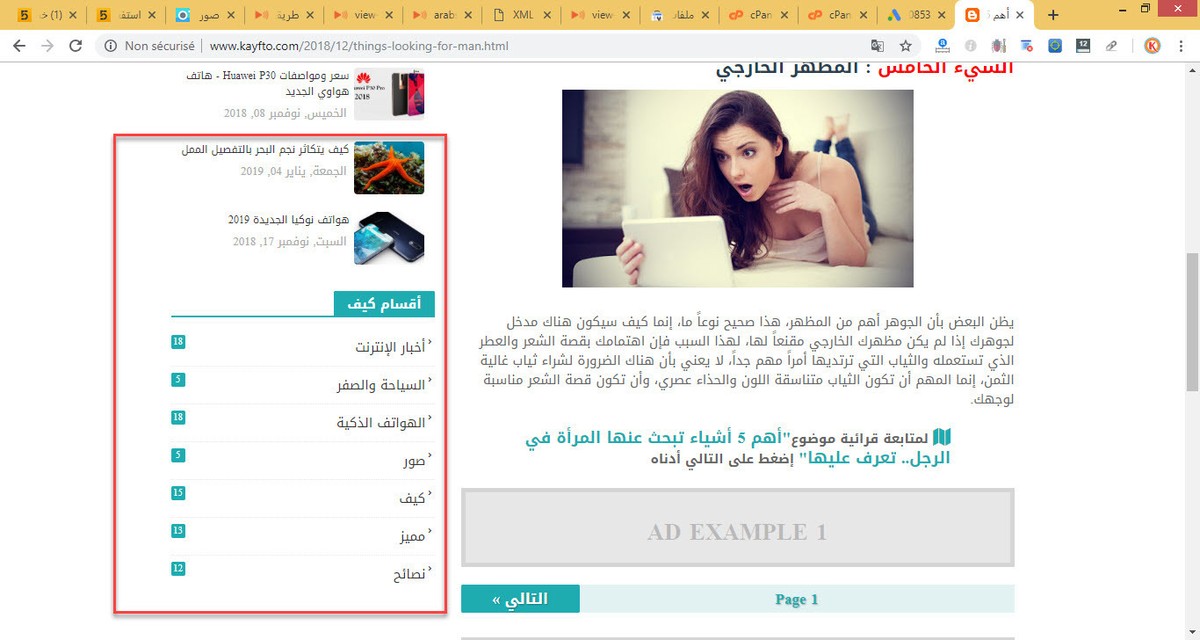Click the أقسام كيف section header
Screen dimensions: 1200x640
point(384,304)
